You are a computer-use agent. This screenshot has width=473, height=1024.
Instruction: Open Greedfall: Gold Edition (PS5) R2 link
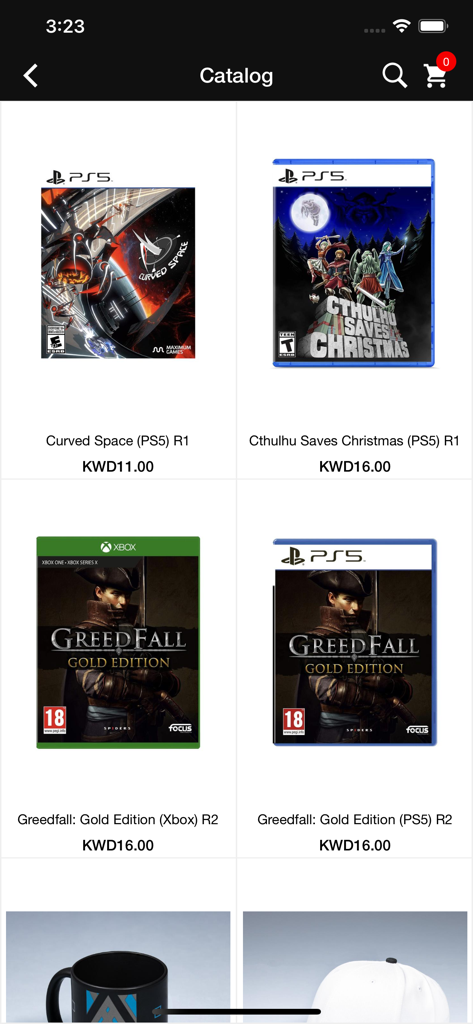355,819
